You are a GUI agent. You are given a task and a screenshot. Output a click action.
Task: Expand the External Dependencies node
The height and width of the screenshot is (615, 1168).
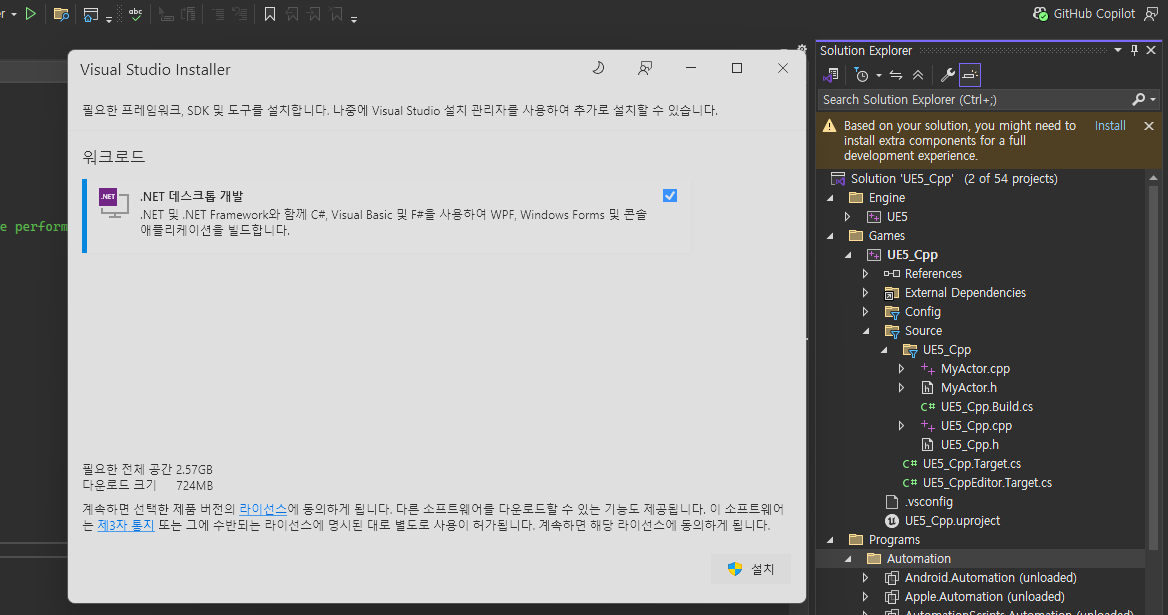coord(866,293)
